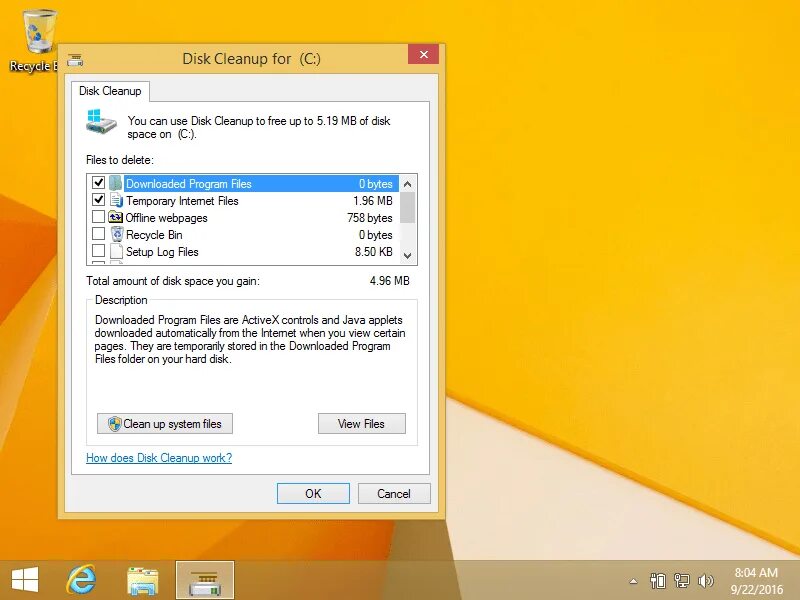Enable Recycle Bin cleanup

point(98,234)
